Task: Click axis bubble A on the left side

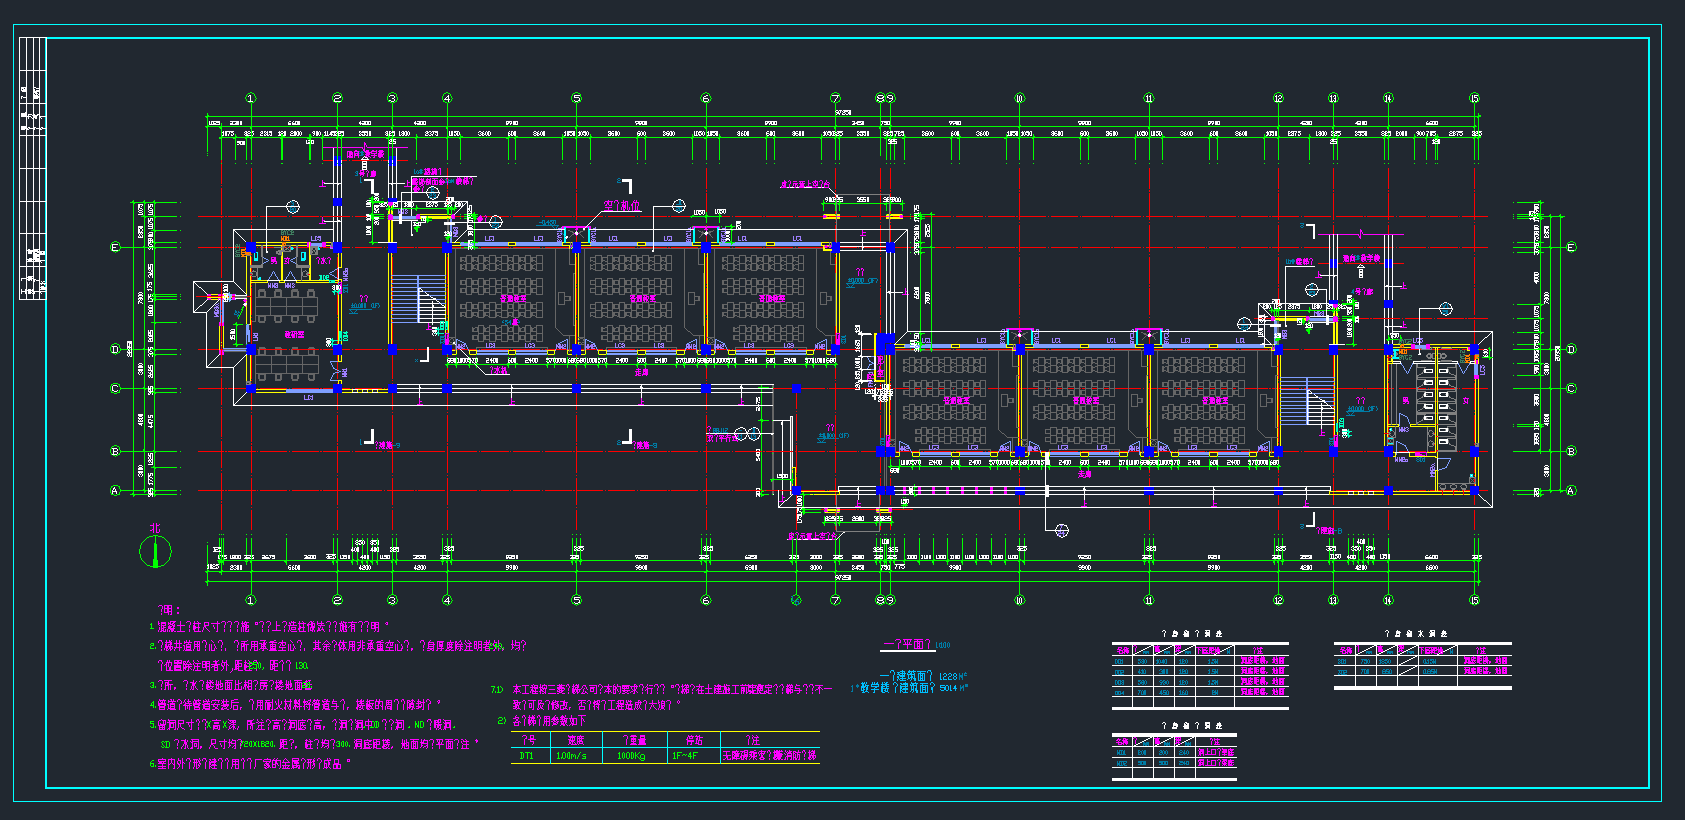Action: click(115, 491)
